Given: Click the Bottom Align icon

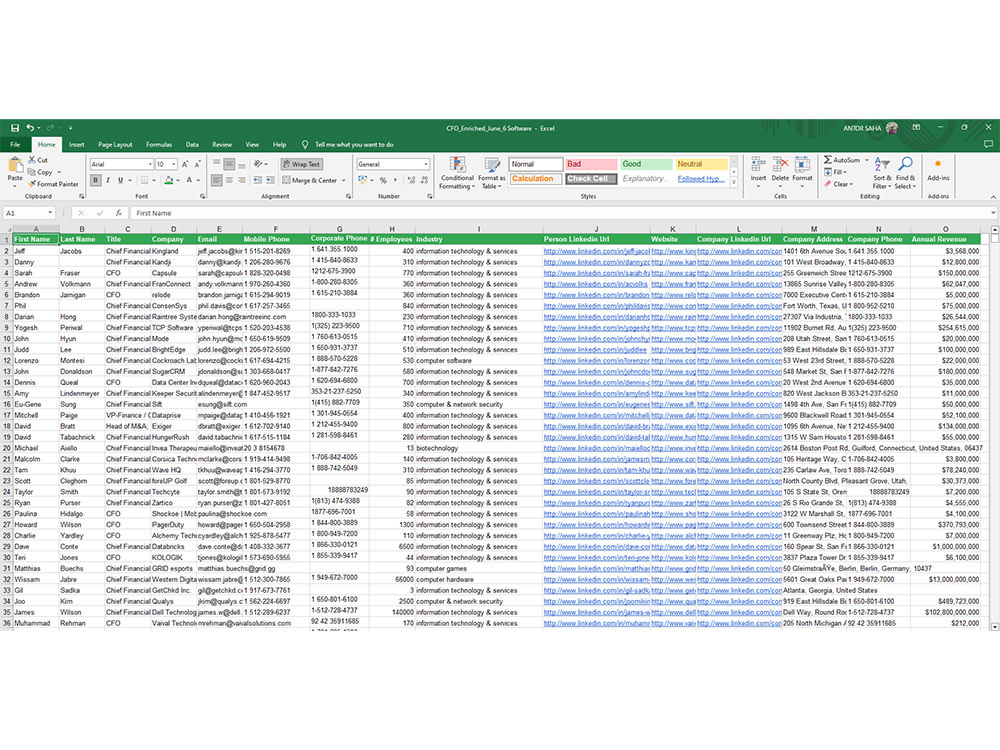Looking at the screenshot, I should click(x=242, y=164).
